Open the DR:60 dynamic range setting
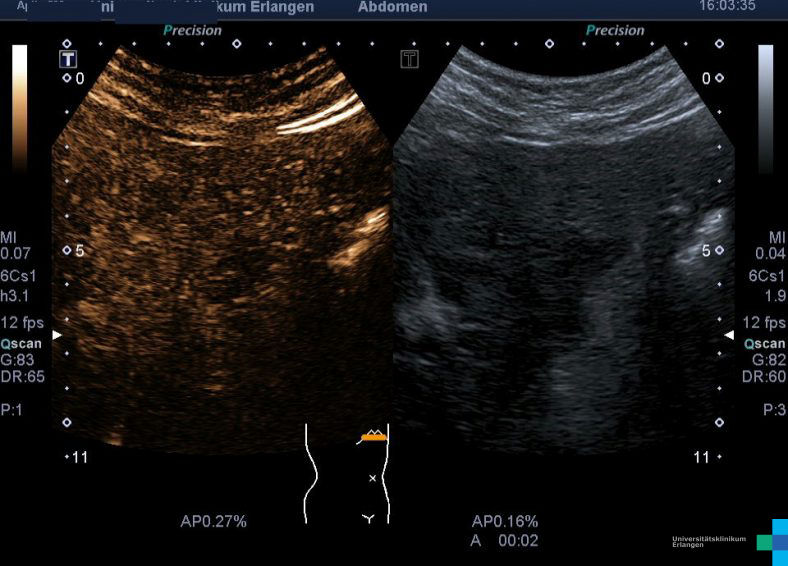The width and height of the screenshot is (788, 566). click(766, 376)
